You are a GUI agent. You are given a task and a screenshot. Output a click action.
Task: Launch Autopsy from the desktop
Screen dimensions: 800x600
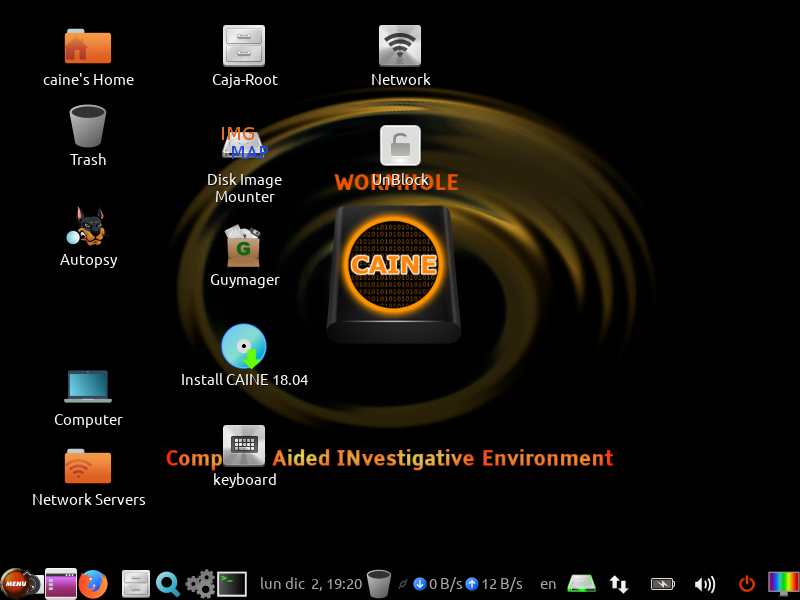(x=88, y=227)
